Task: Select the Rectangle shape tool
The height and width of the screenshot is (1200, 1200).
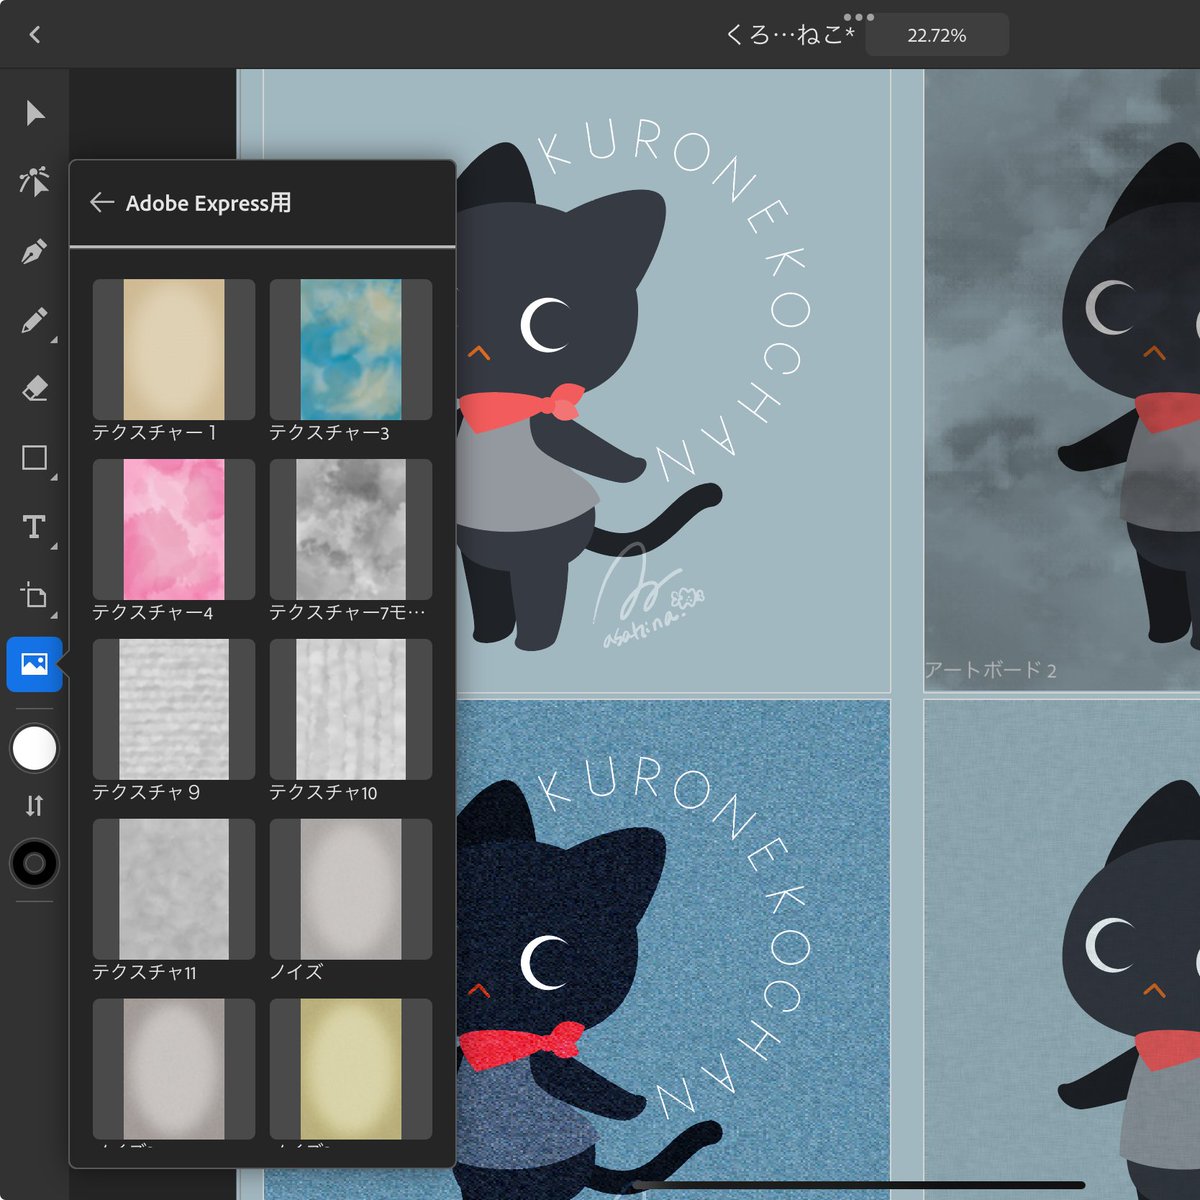Action: (35, 458)
